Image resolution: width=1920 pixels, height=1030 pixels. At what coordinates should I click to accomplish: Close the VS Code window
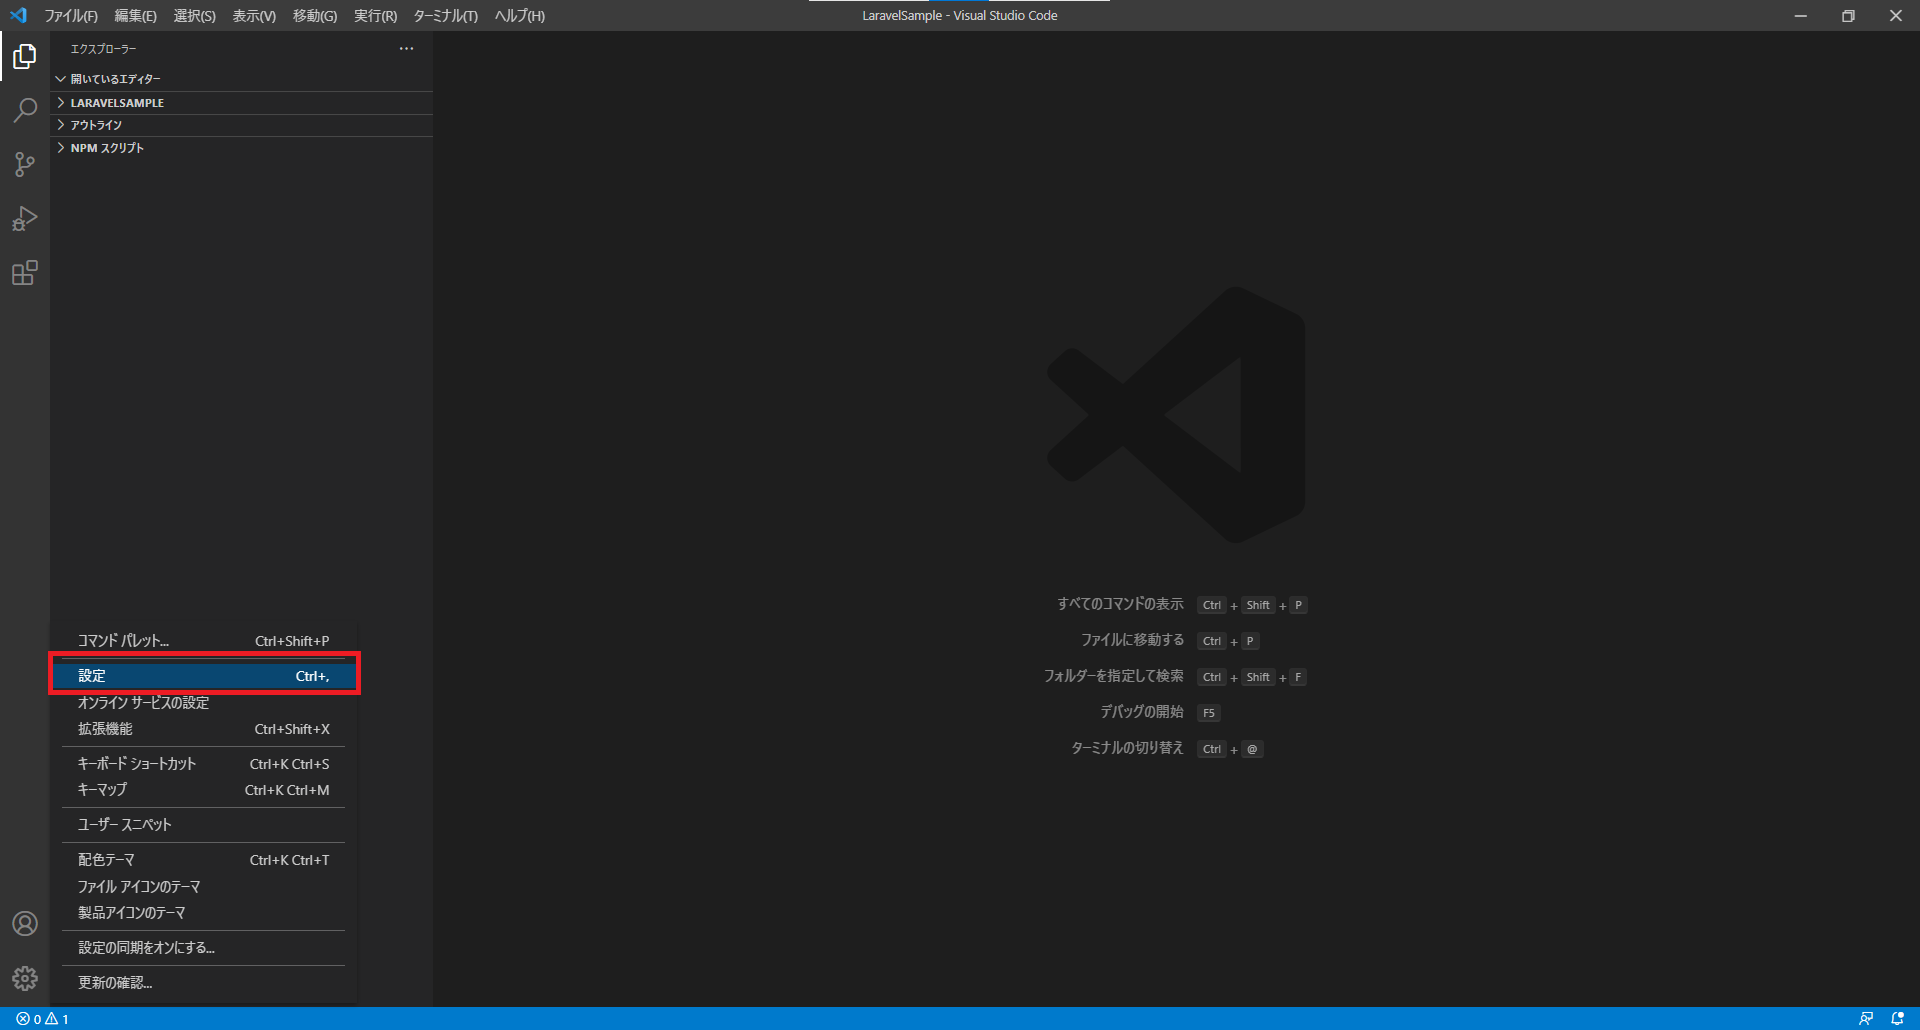coord(1896,15)
